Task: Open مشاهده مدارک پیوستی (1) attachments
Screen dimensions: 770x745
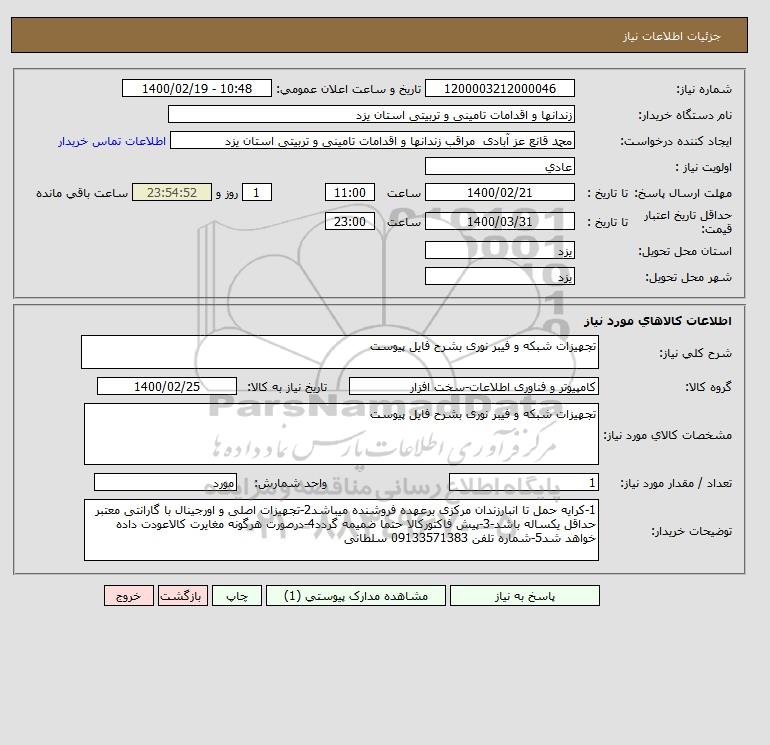Action: coord(356,596)
